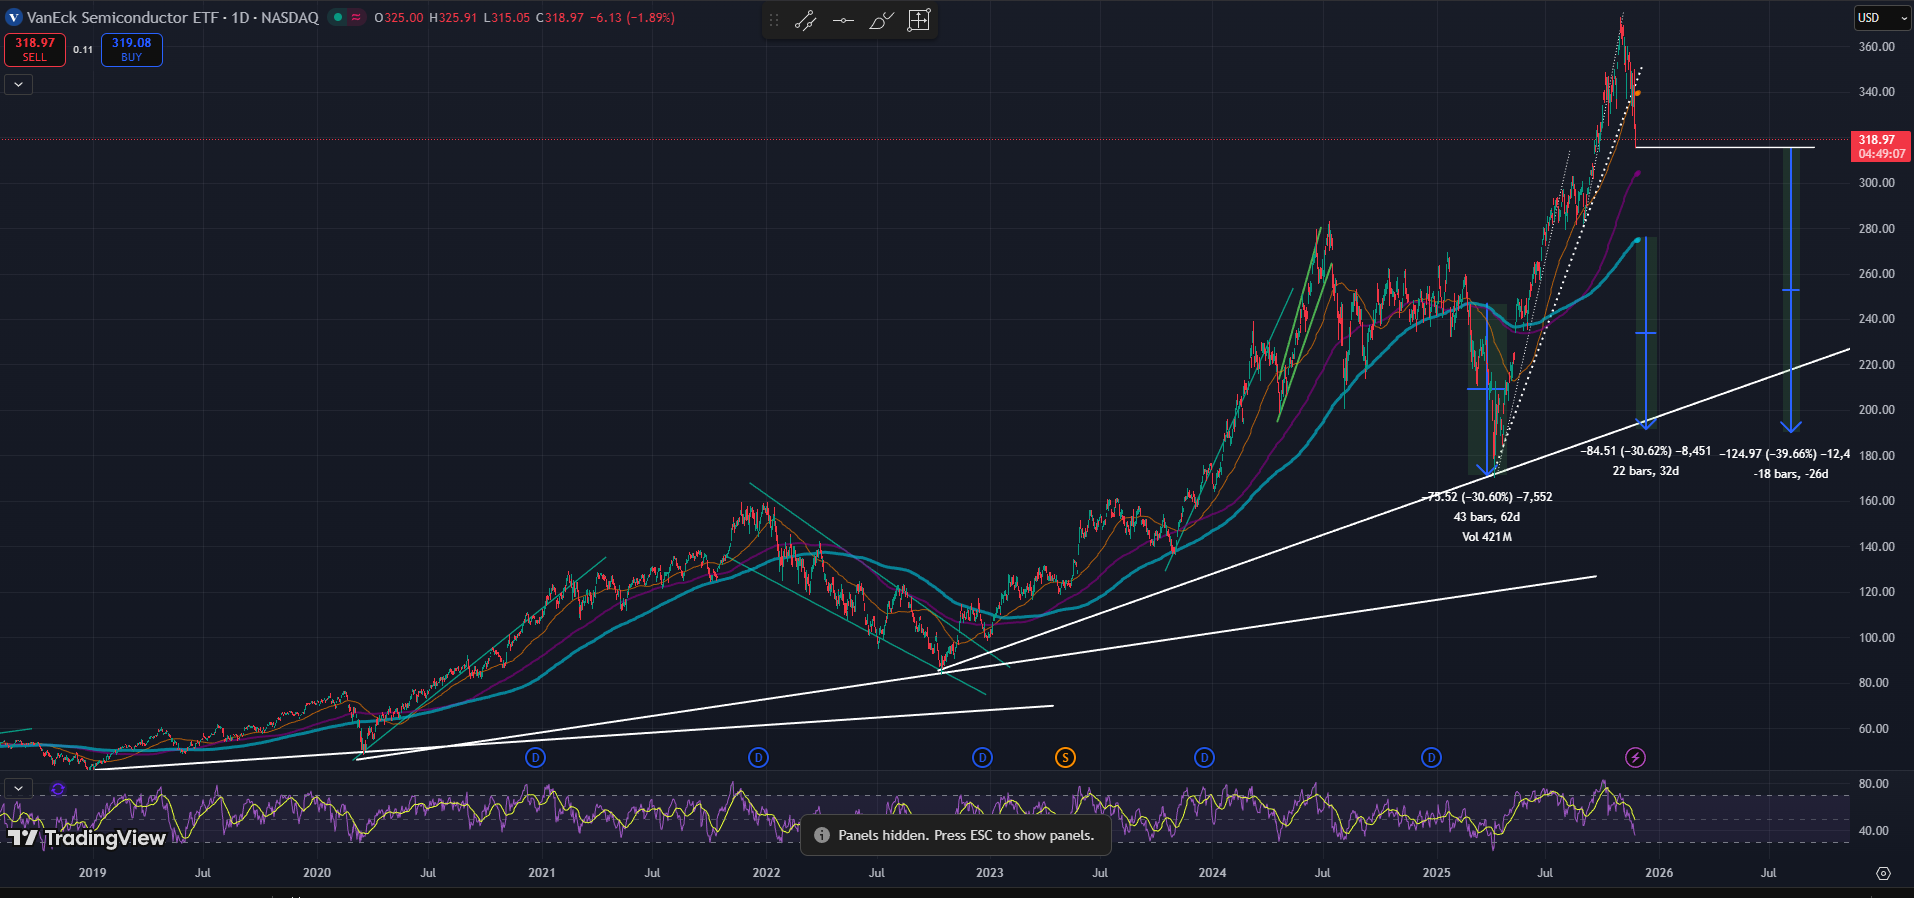Select the white horizontal ray near 318

tap(1724, 148)
